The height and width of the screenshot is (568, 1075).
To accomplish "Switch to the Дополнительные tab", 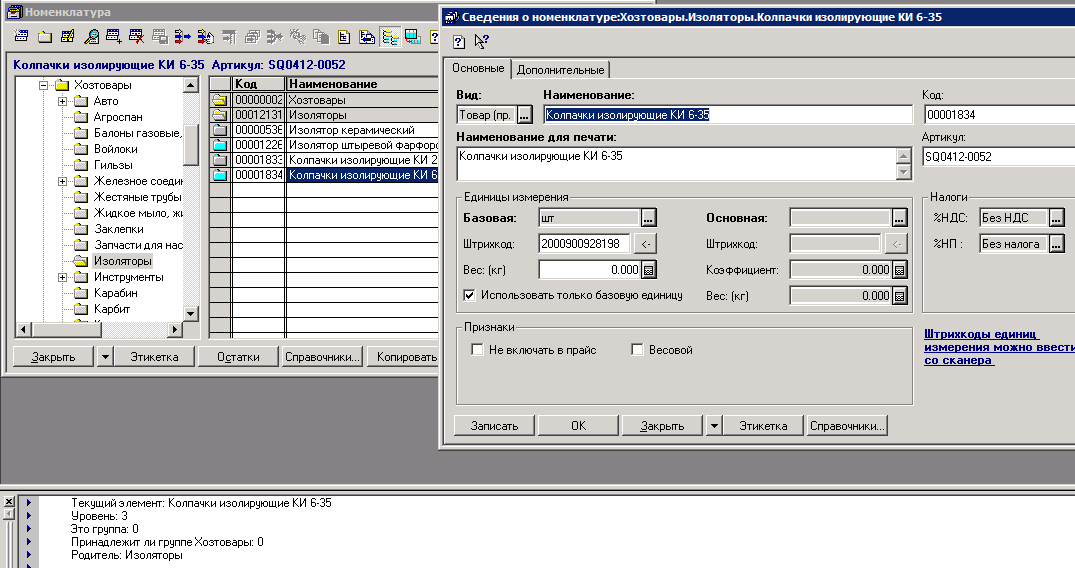I will point(560,70).
